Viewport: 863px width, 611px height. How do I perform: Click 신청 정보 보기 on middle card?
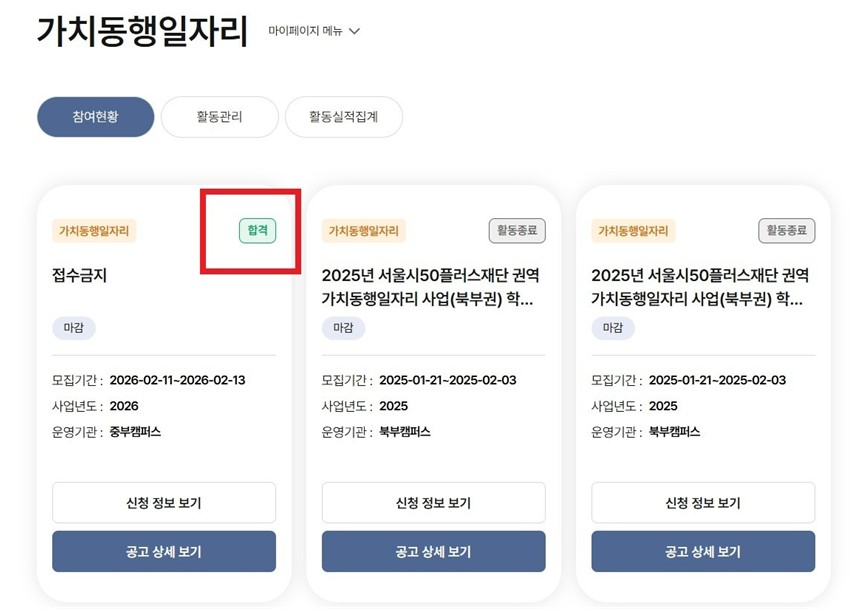(433, 503)
